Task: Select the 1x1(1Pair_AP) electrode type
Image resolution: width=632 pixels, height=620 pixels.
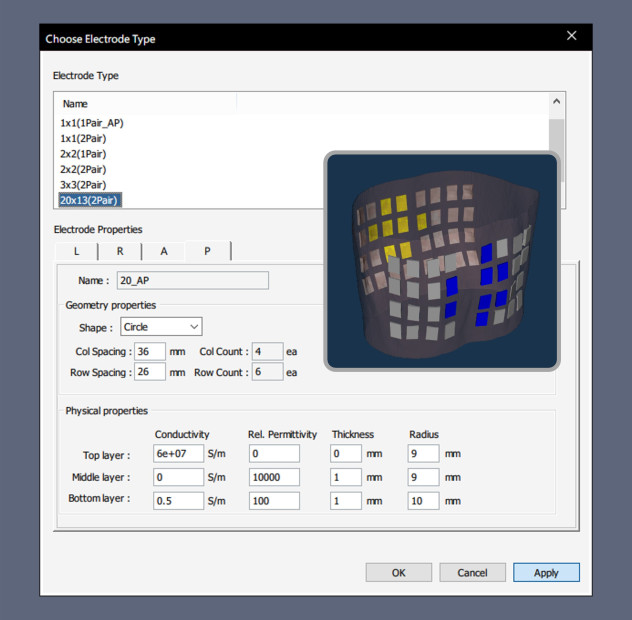Action: pyautogui.click(x=92, y=122)
